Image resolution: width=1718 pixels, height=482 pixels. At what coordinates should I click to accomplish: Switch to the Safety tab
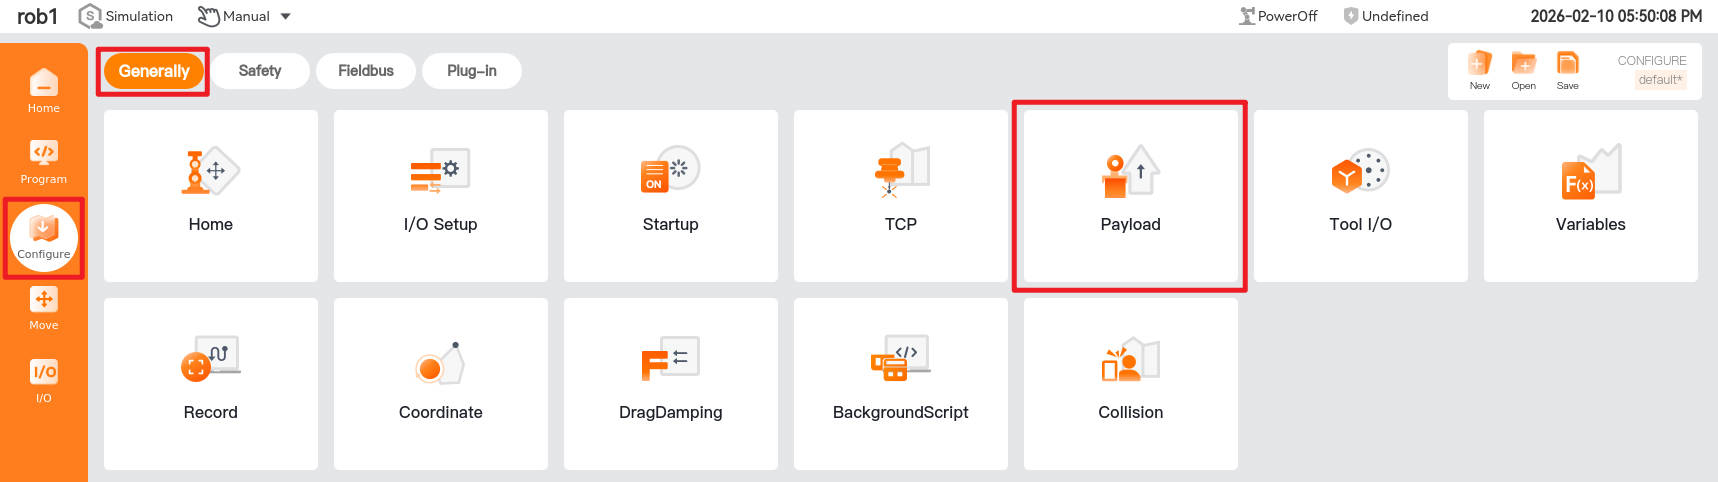260,71
